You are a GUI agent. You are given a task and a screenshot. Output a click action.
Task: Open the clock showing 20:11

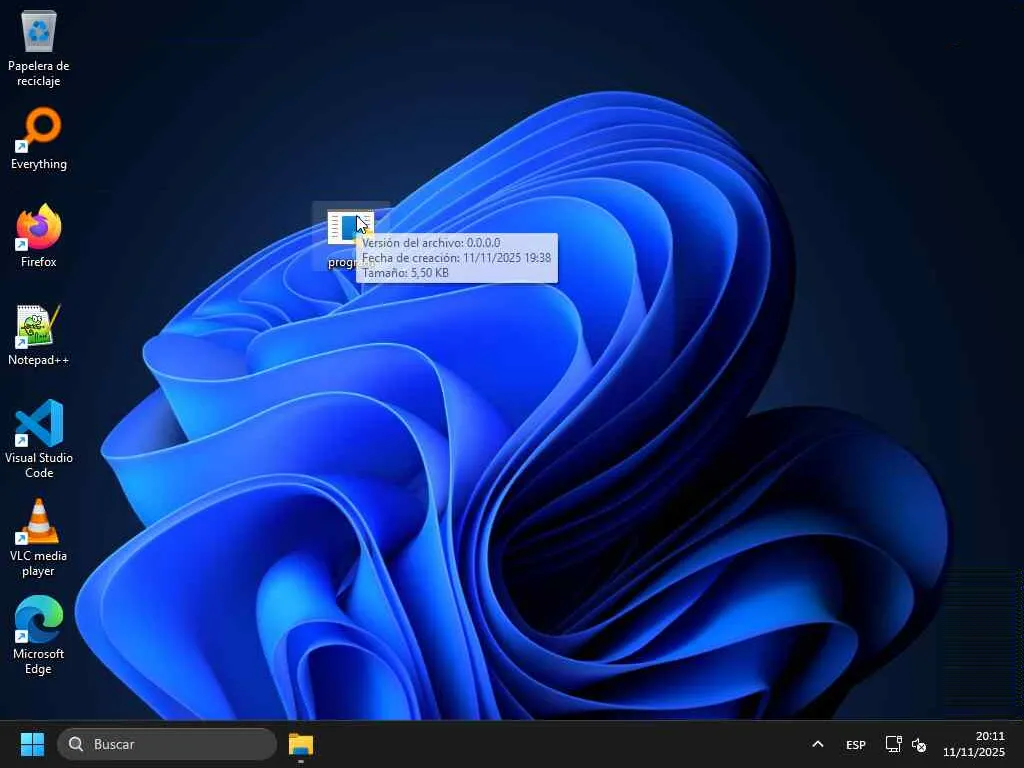pyautogui.click(x=974, y=744)
